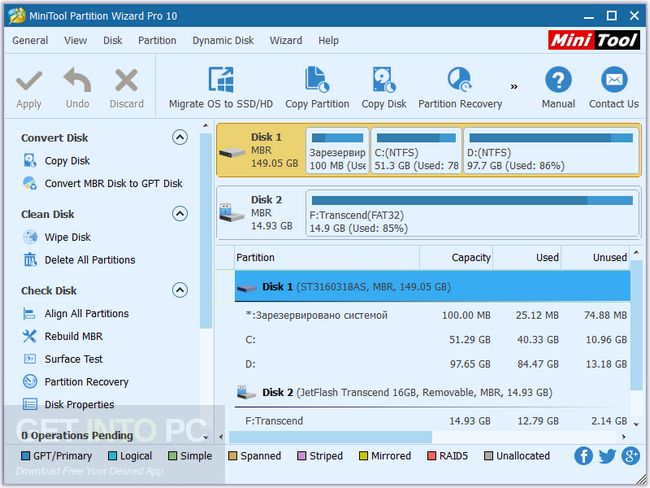Sort by the Unused column header
This screenshot has width=650, height=488.
tap(595, 257)
